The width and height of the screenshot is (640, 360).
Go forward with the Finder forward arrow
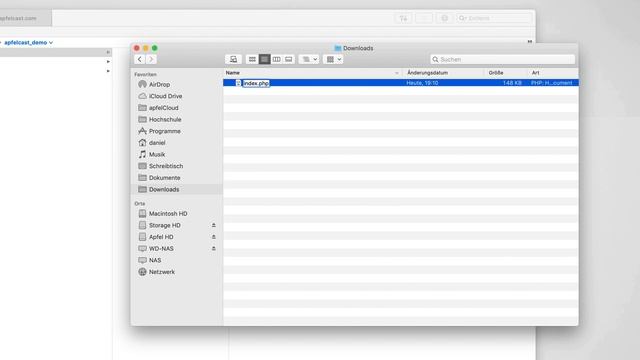pyautogui.click(x=151, y=60)
